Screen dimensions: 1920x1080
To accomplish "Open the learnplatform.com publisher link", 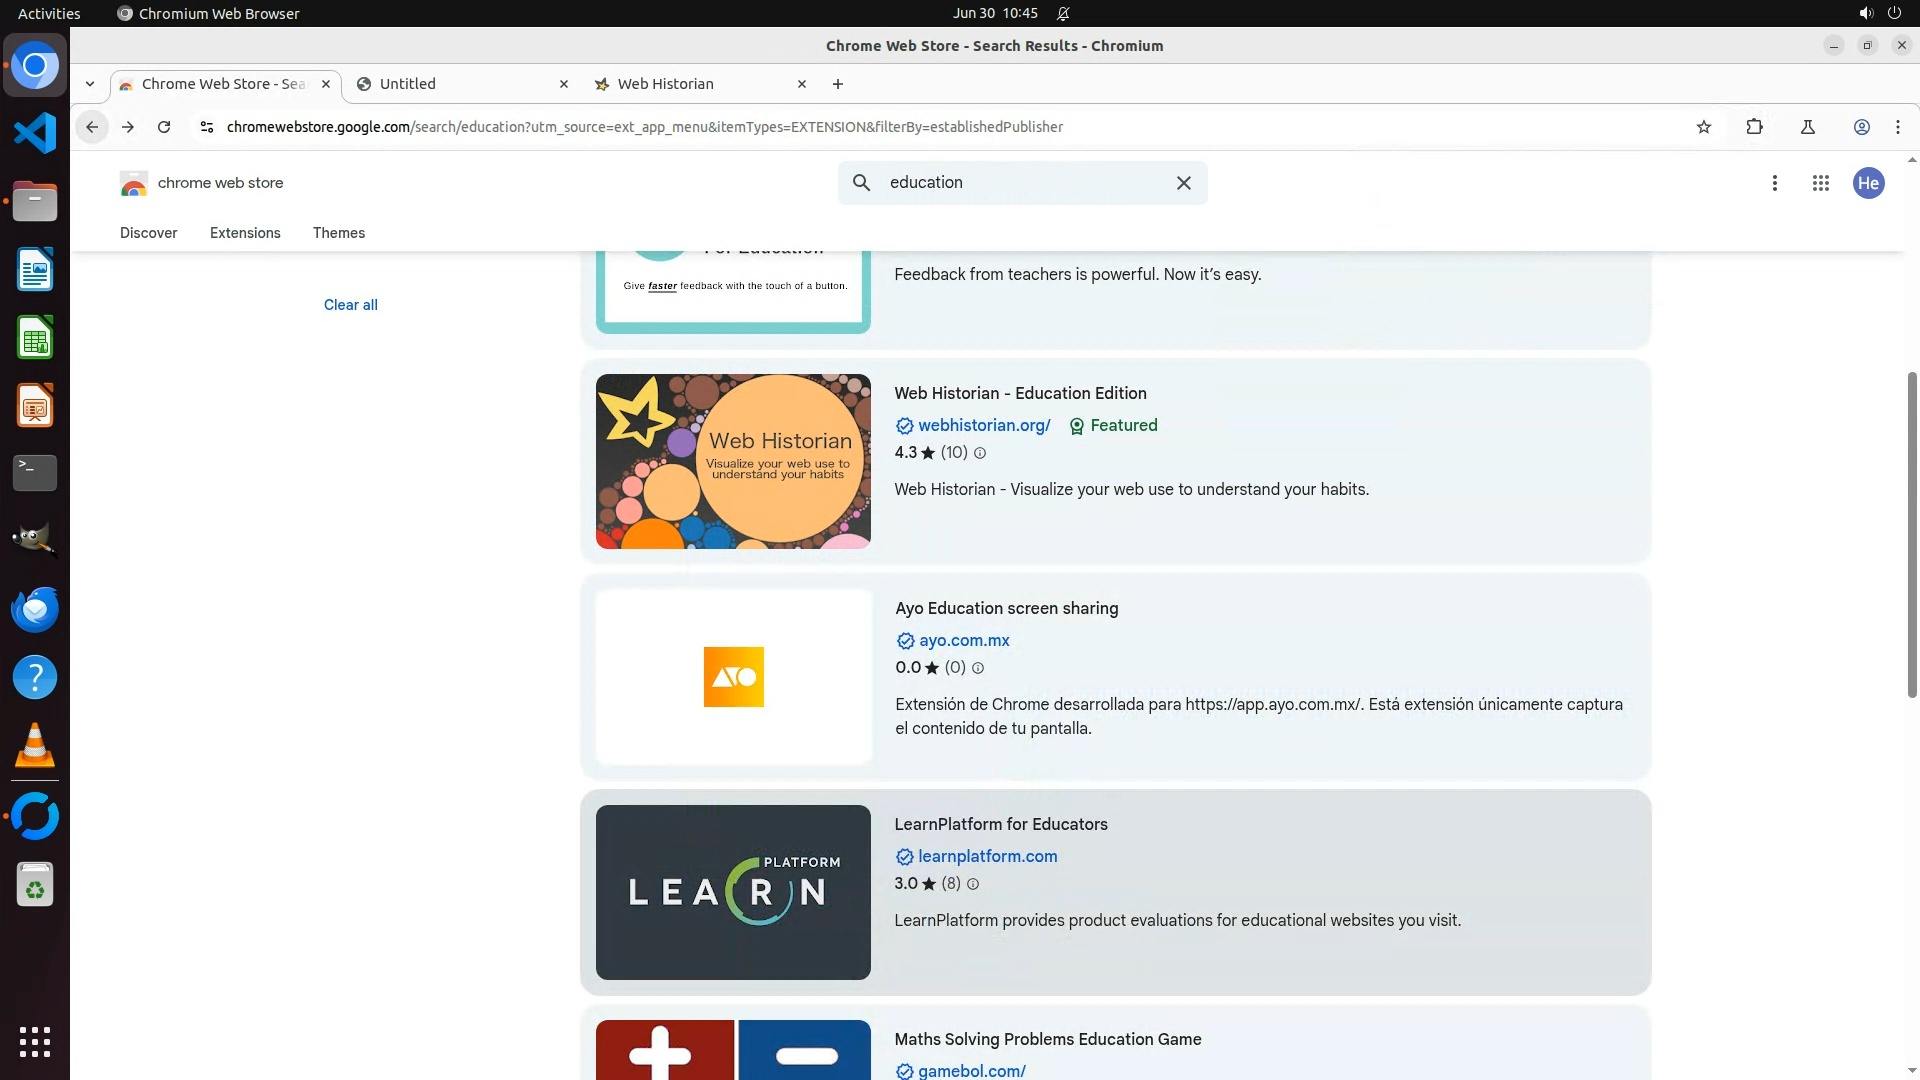I will coord(987,857).
